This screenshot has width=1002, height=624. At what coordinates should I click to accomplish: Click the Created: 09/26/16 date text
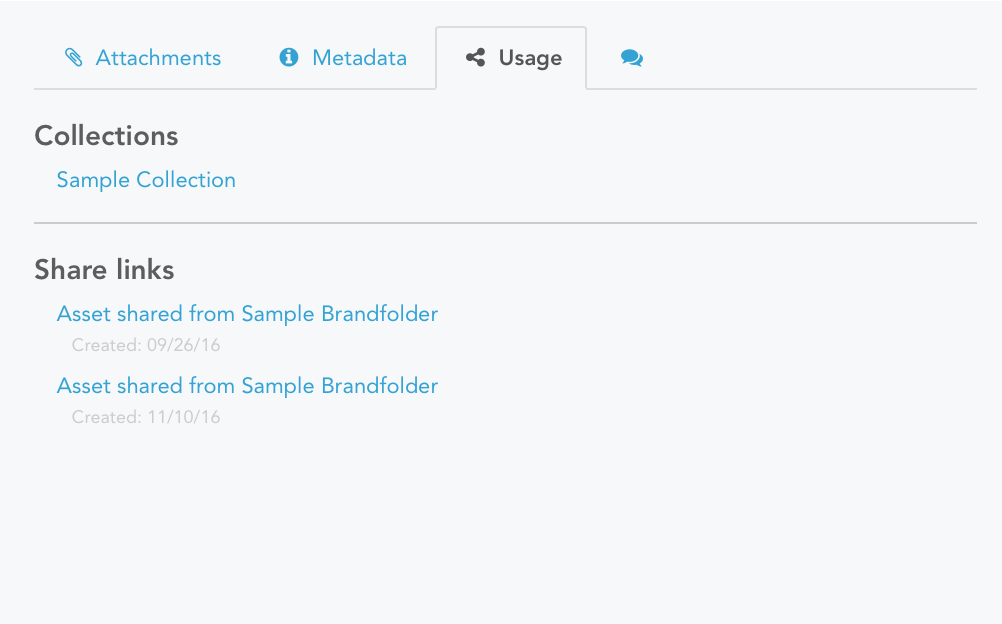pyautogui.click(x=146, y=345)
